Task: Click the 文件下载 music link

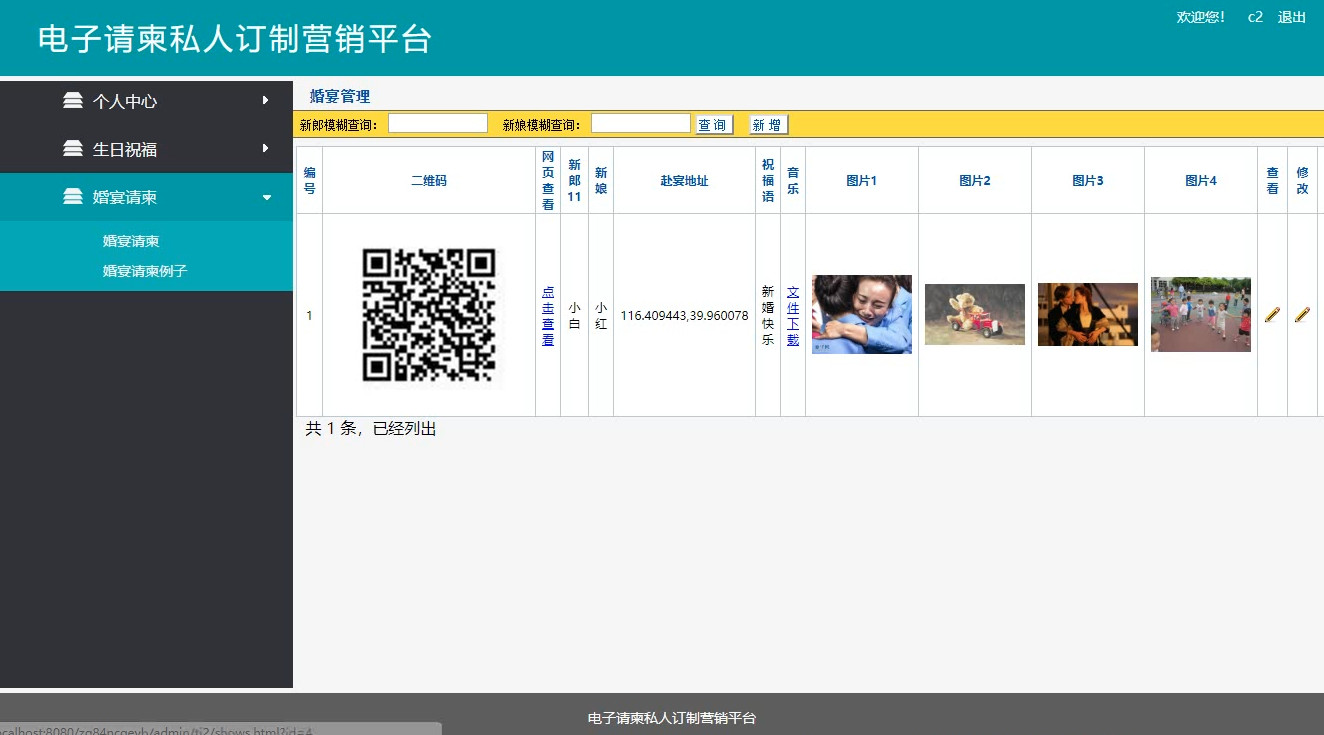Action: pyautogui.click(x=793, y=316)
